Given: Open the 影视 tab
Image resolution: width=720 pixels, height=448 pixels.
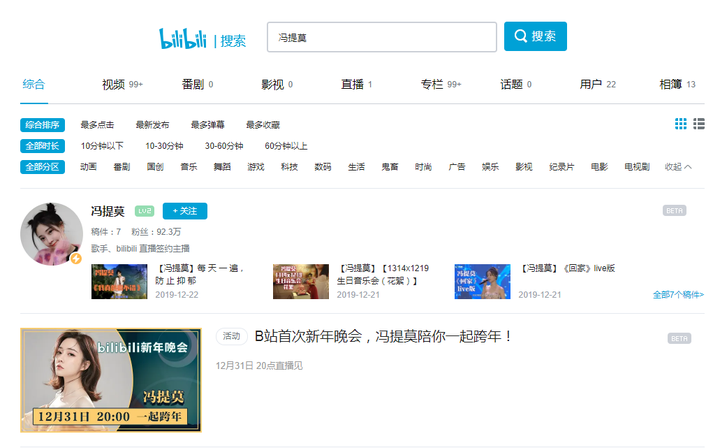Looking at the screenshot, I should pyautogui.click(x=277, y=84).
